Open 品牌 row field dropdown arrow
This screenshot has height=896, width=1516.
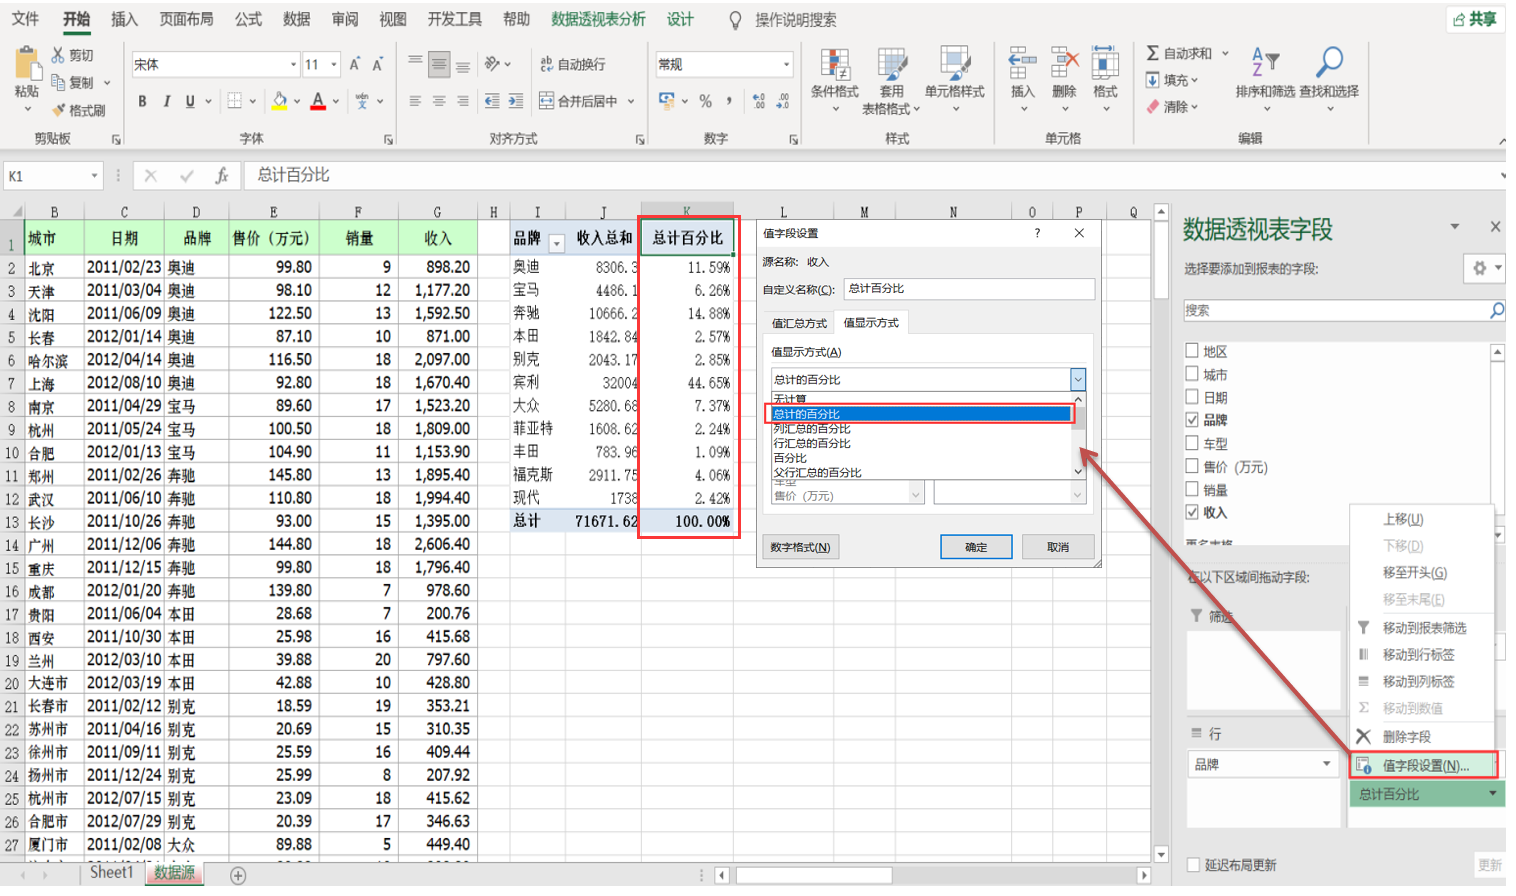(x=1327, y=764)
